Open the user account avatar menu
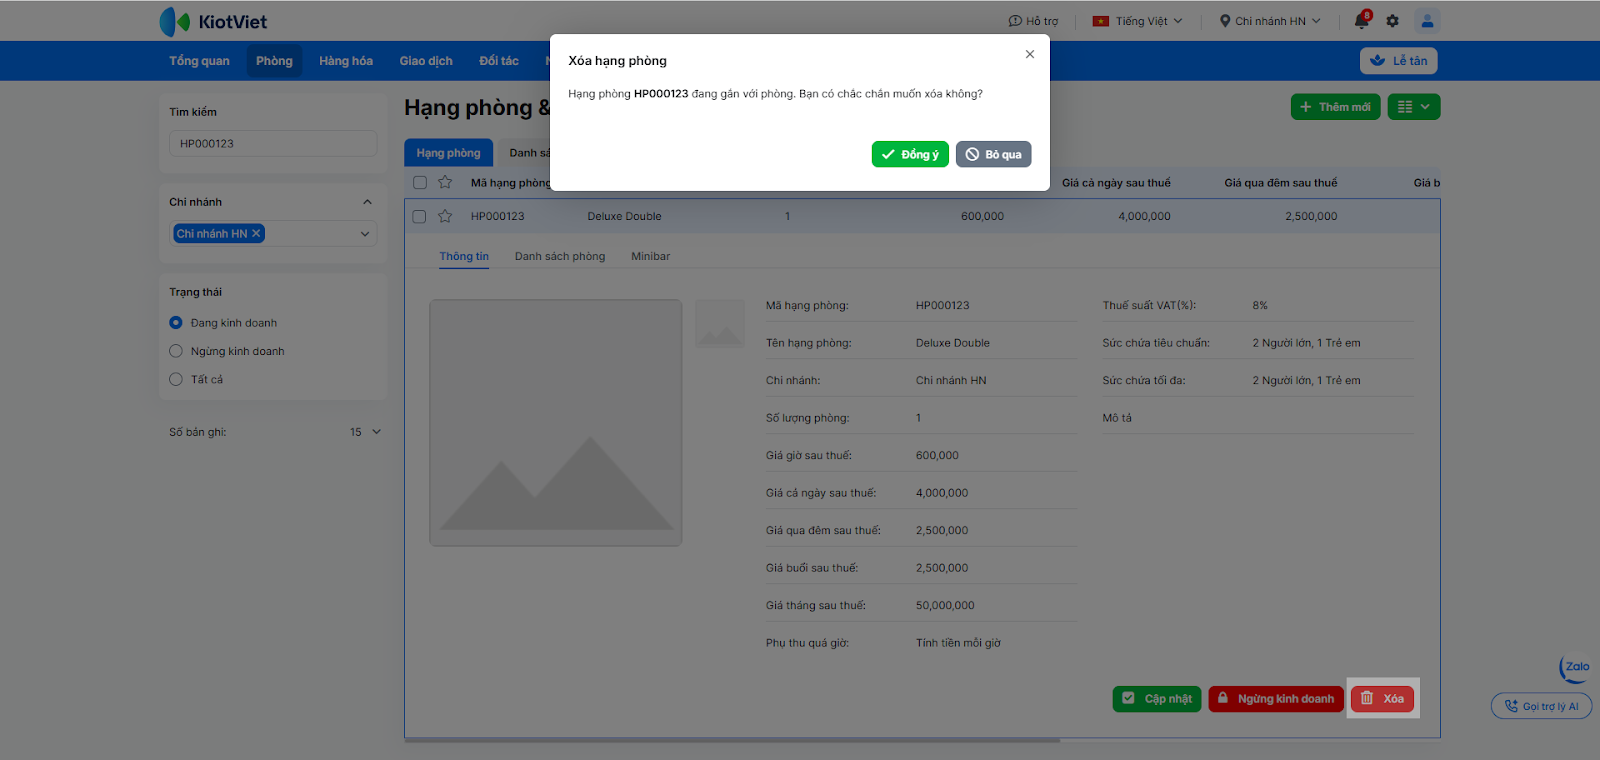 1427,21
